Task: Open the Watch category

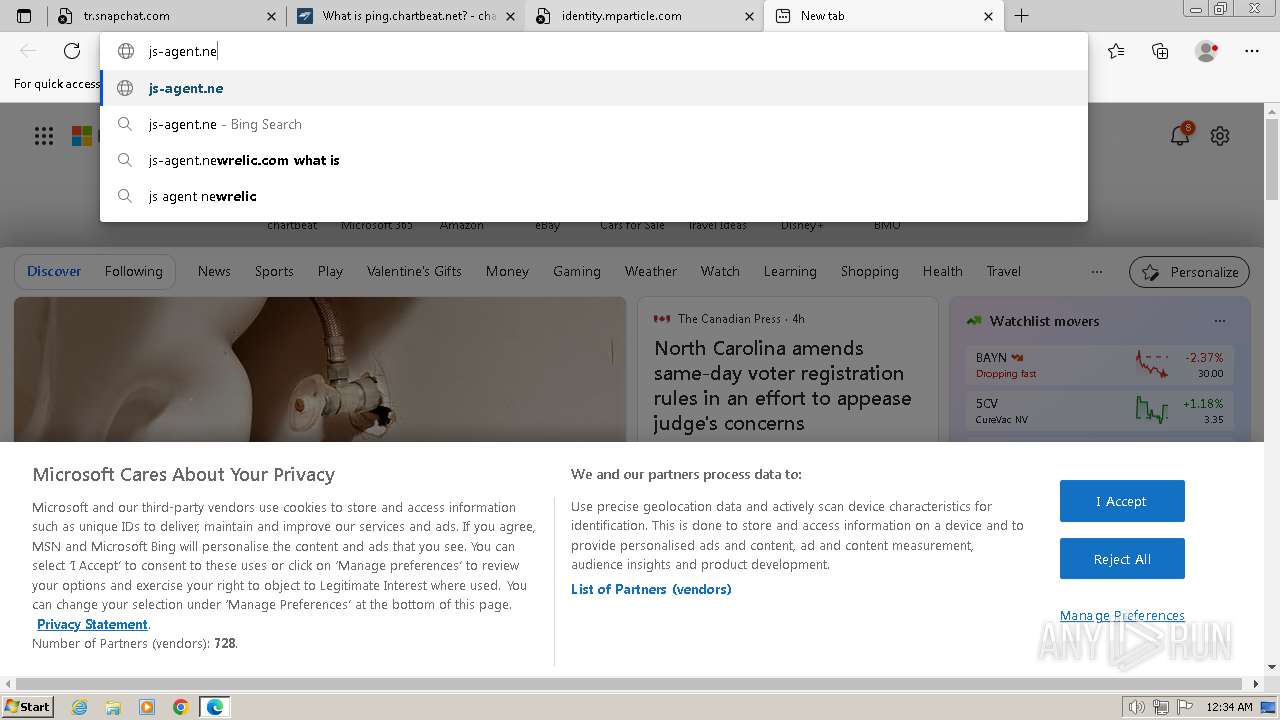Action: point(720,271)
